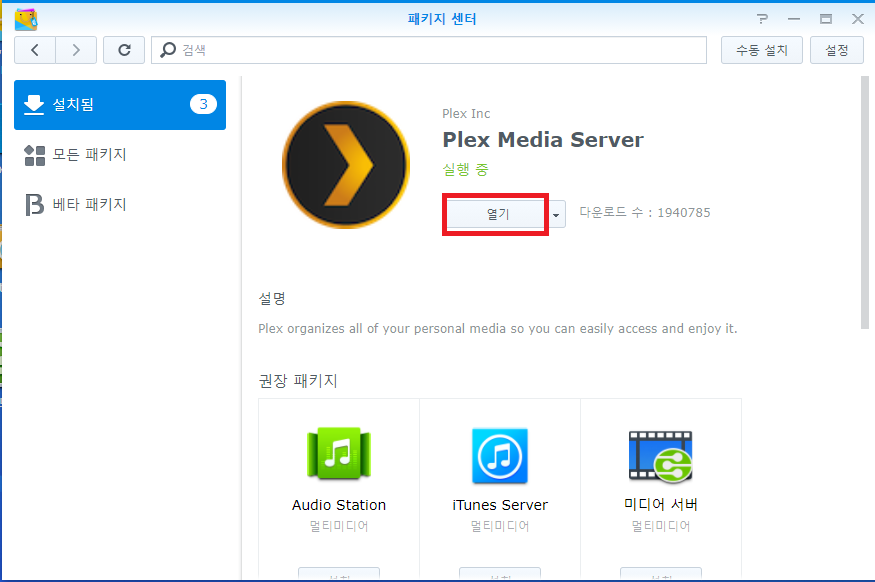This screenshot has width=875, height=582.
Task: Open the 설정 settings button
Action: click(836, 50)
